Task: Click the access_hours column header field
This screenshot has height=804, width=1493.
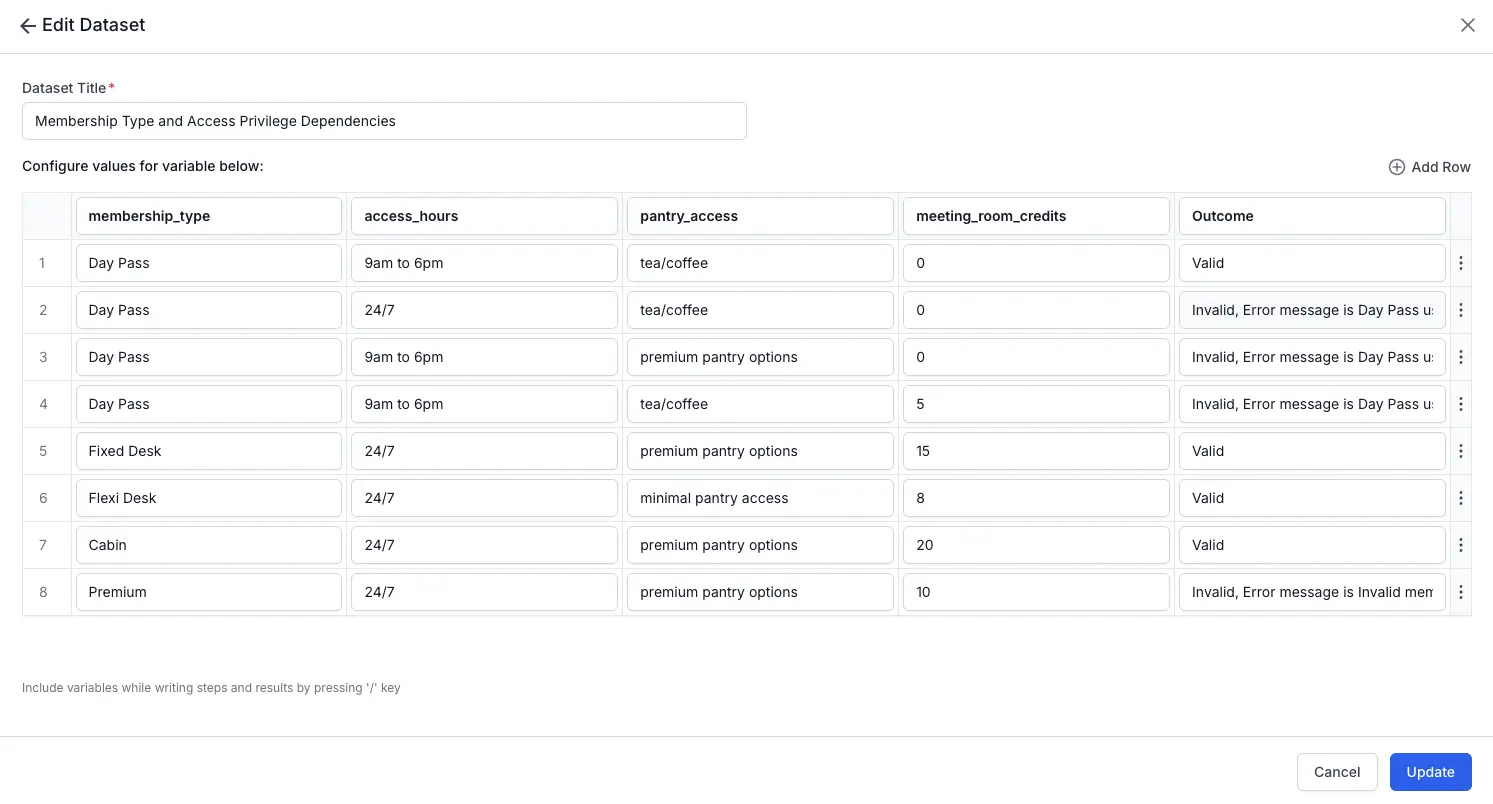Action: 484,216
